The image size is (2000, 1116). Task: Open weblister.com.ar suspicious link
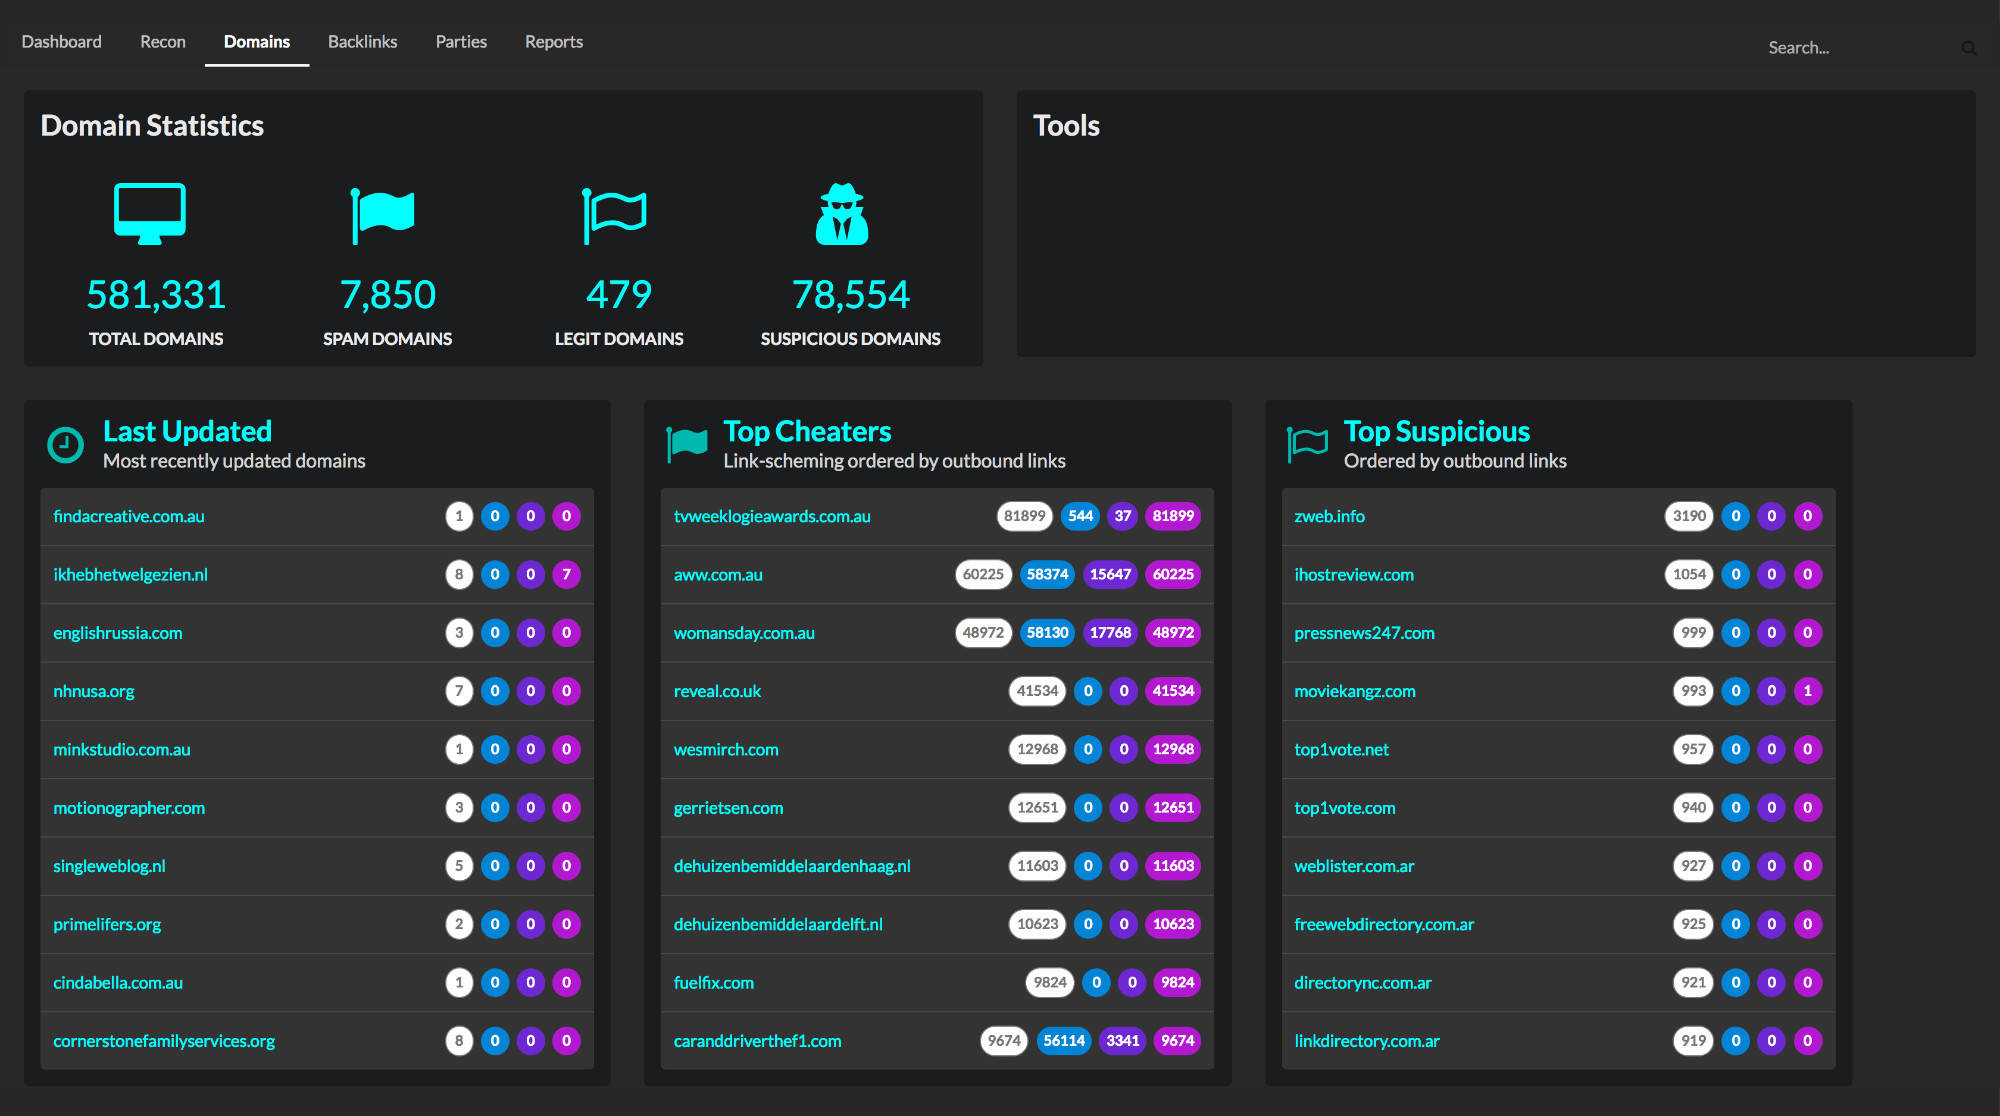(x=1354, y=866)
